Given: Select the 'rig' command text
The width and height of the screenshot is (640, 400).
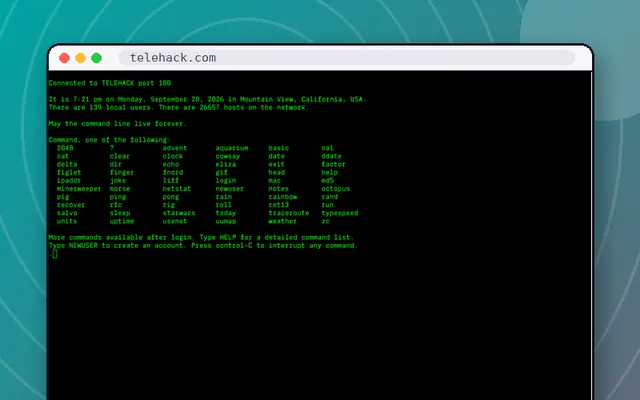Looking at the screenshot, I should tap(169, 205).
